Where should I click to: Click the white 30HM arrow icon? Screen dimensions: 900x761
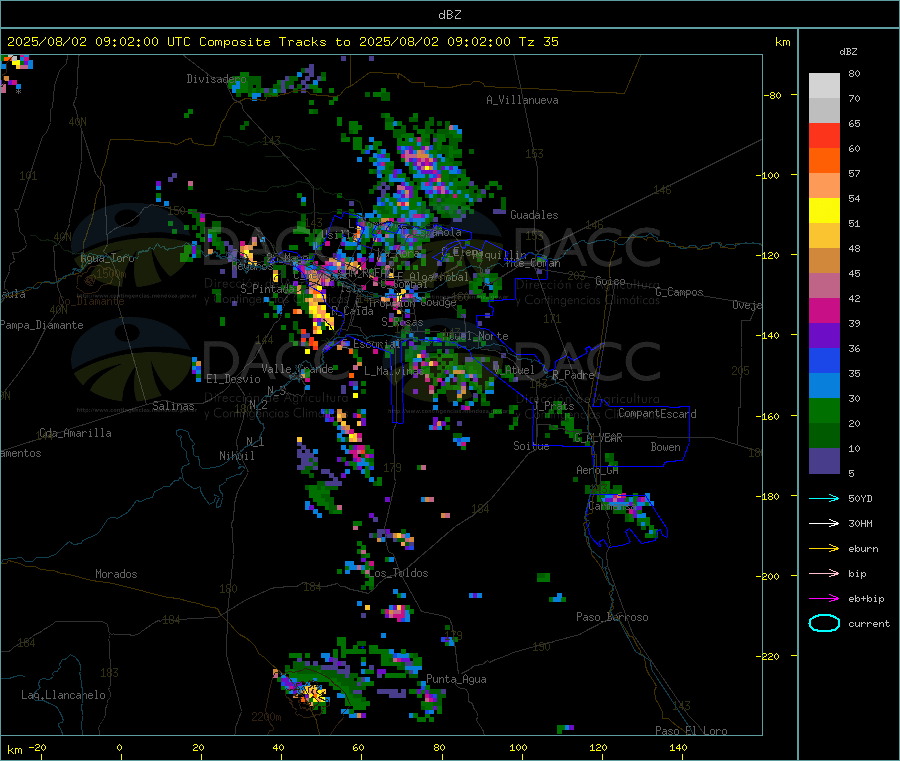click(x=824, y=523)
